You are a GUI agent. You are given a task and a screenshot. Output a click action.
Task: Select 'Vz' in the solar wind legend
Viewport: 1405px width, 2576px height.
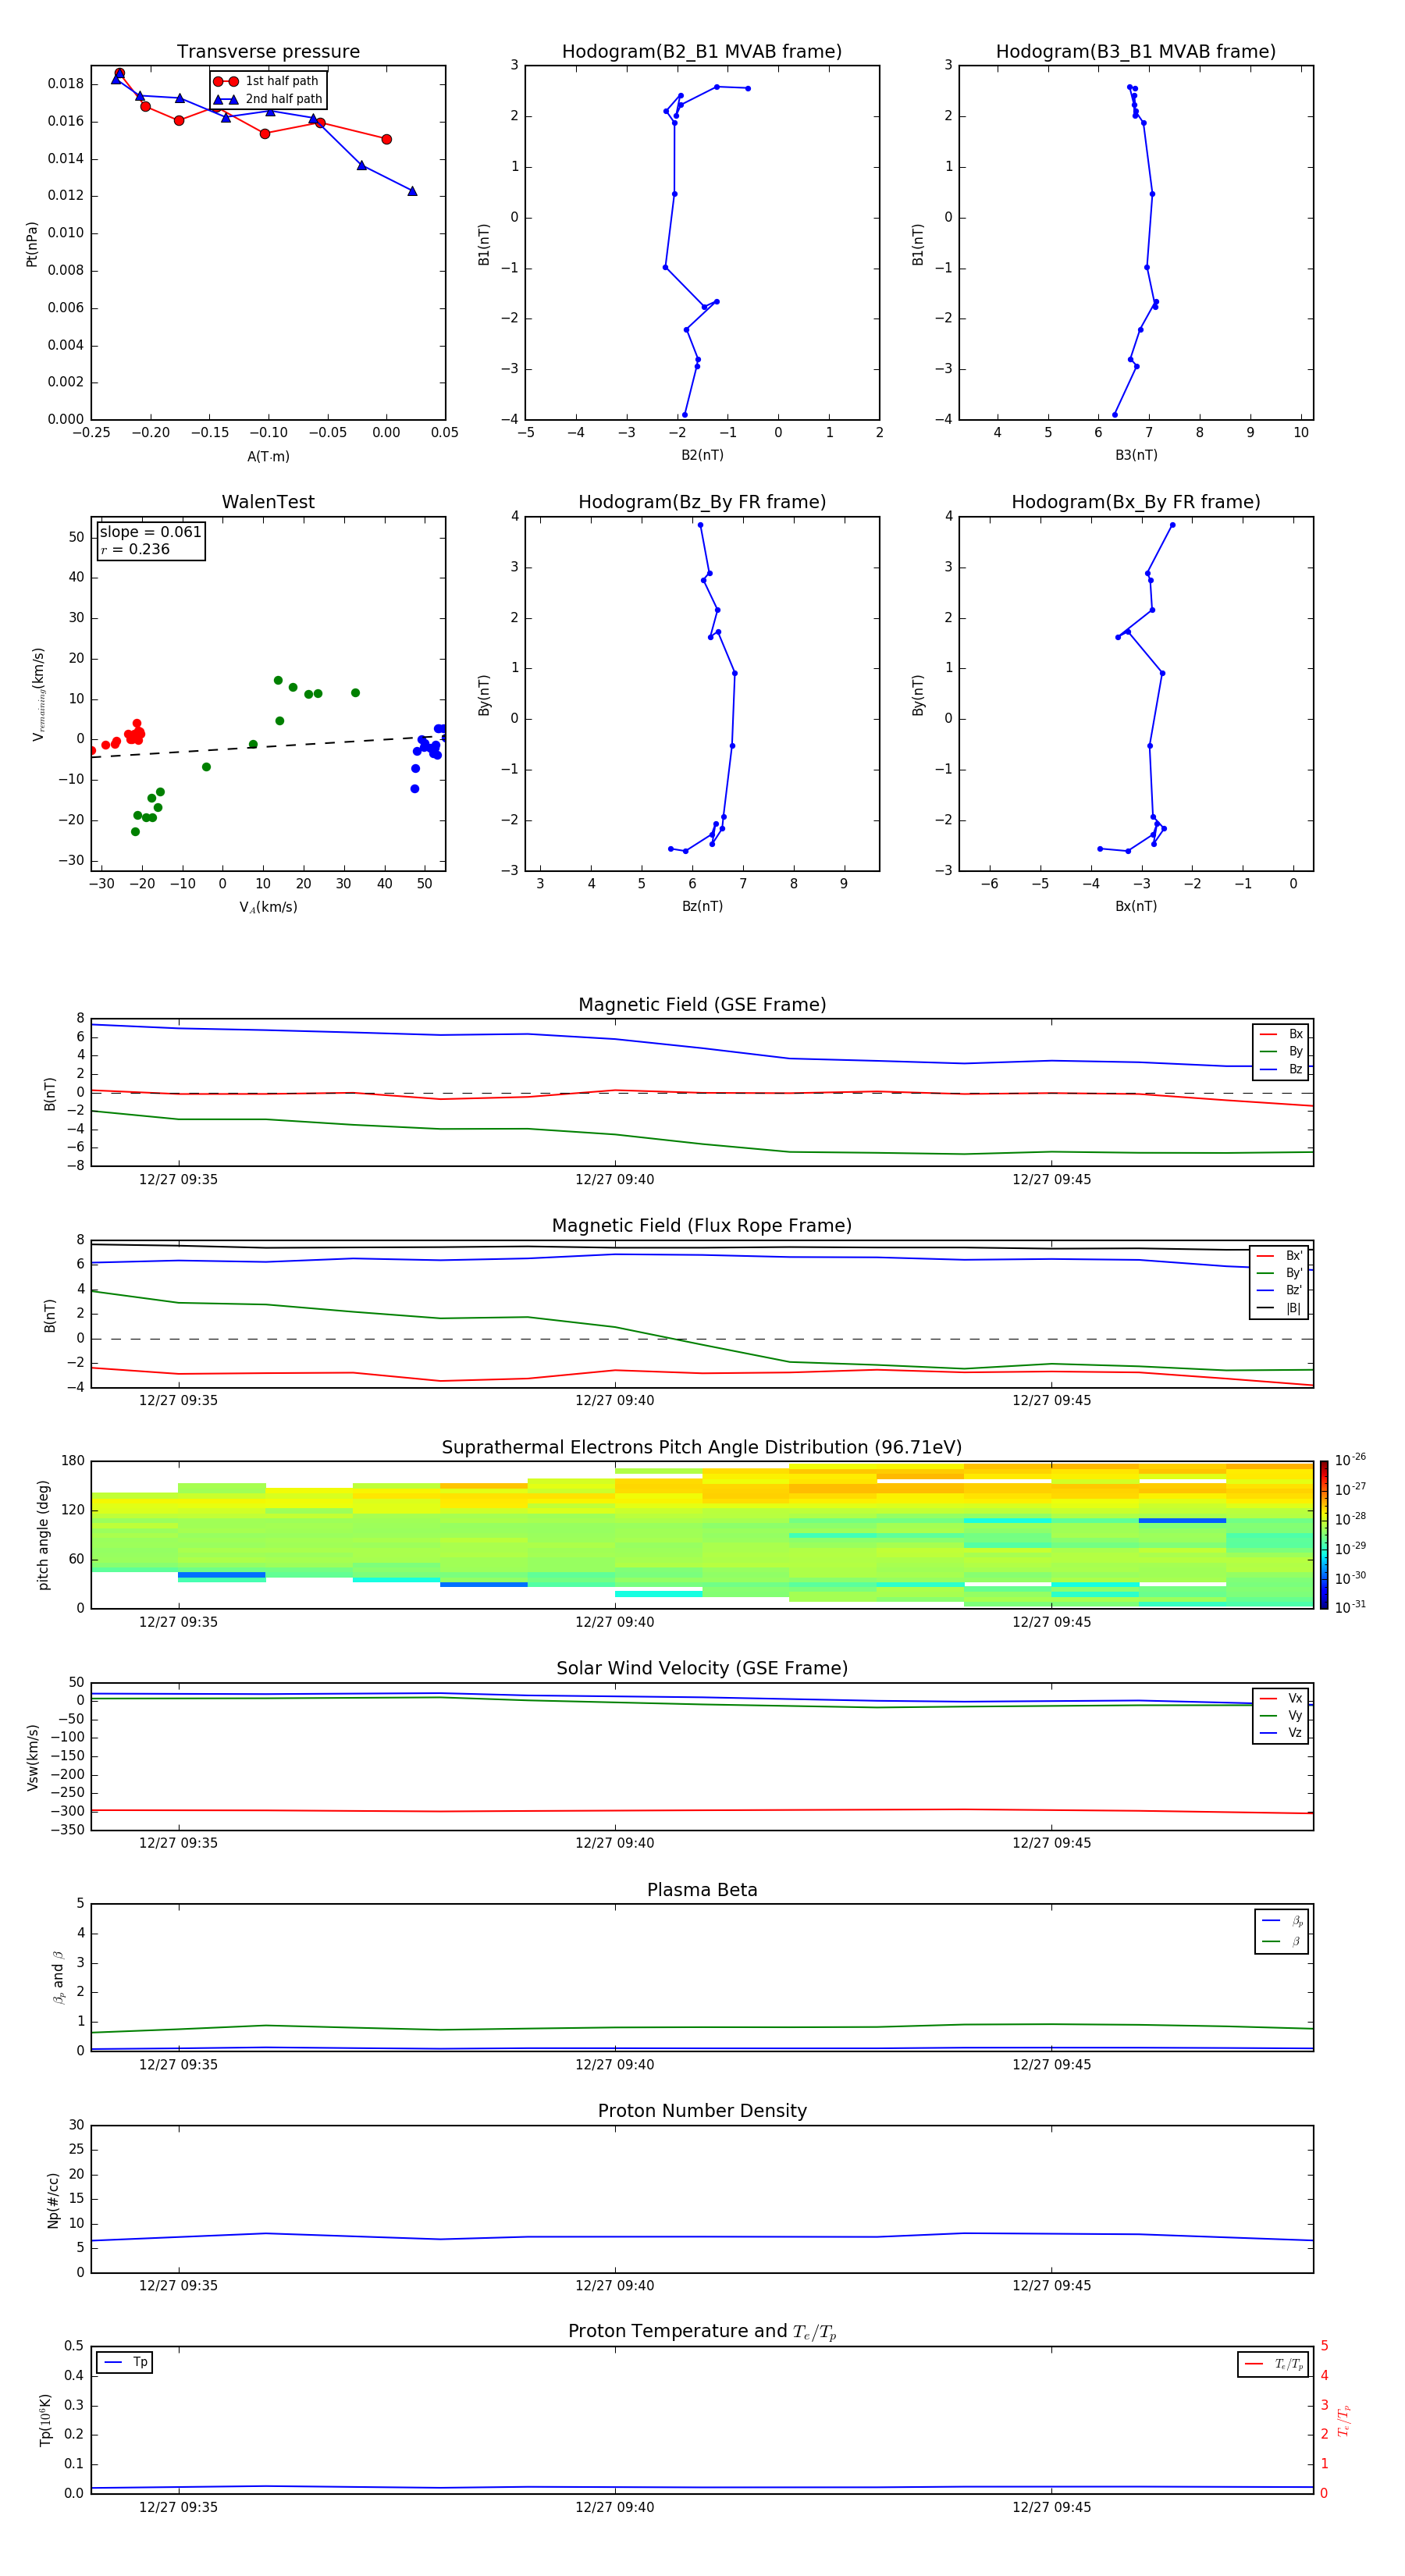point(1281,1733)
